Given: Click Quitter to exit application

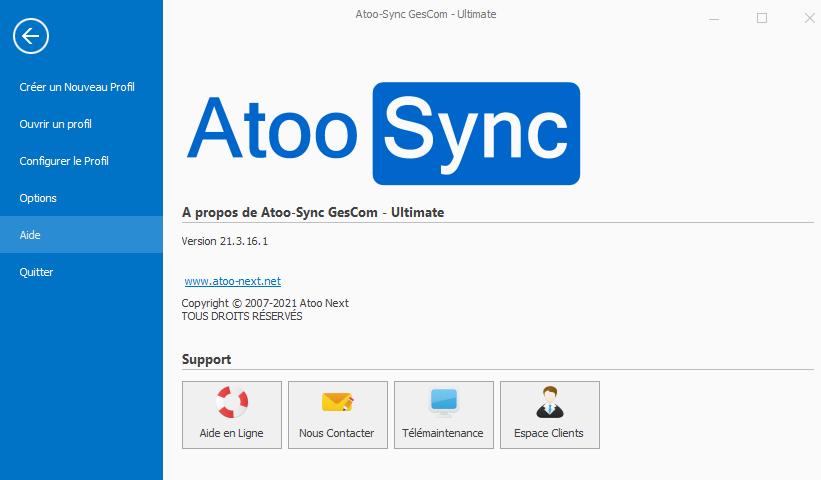Looking at the screenshot, I should [x=36, y=272].
